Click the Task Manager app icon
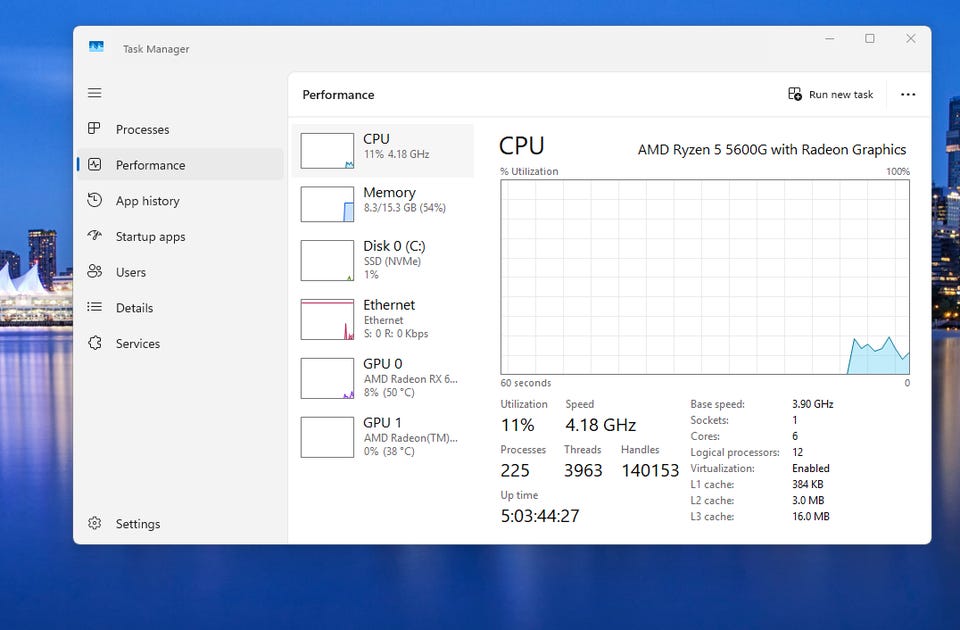The width and height of the screenshot is (960, 630). coord(96,47)
